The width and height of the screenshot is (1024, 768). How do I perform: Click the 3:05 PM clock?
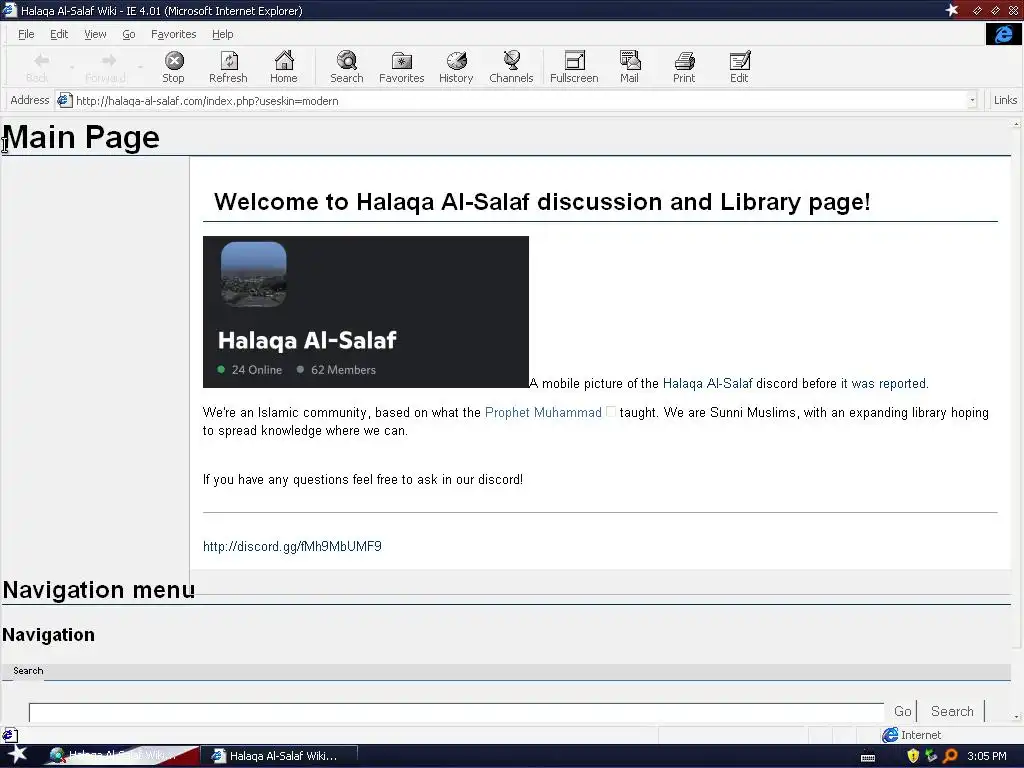pos(986,756)
